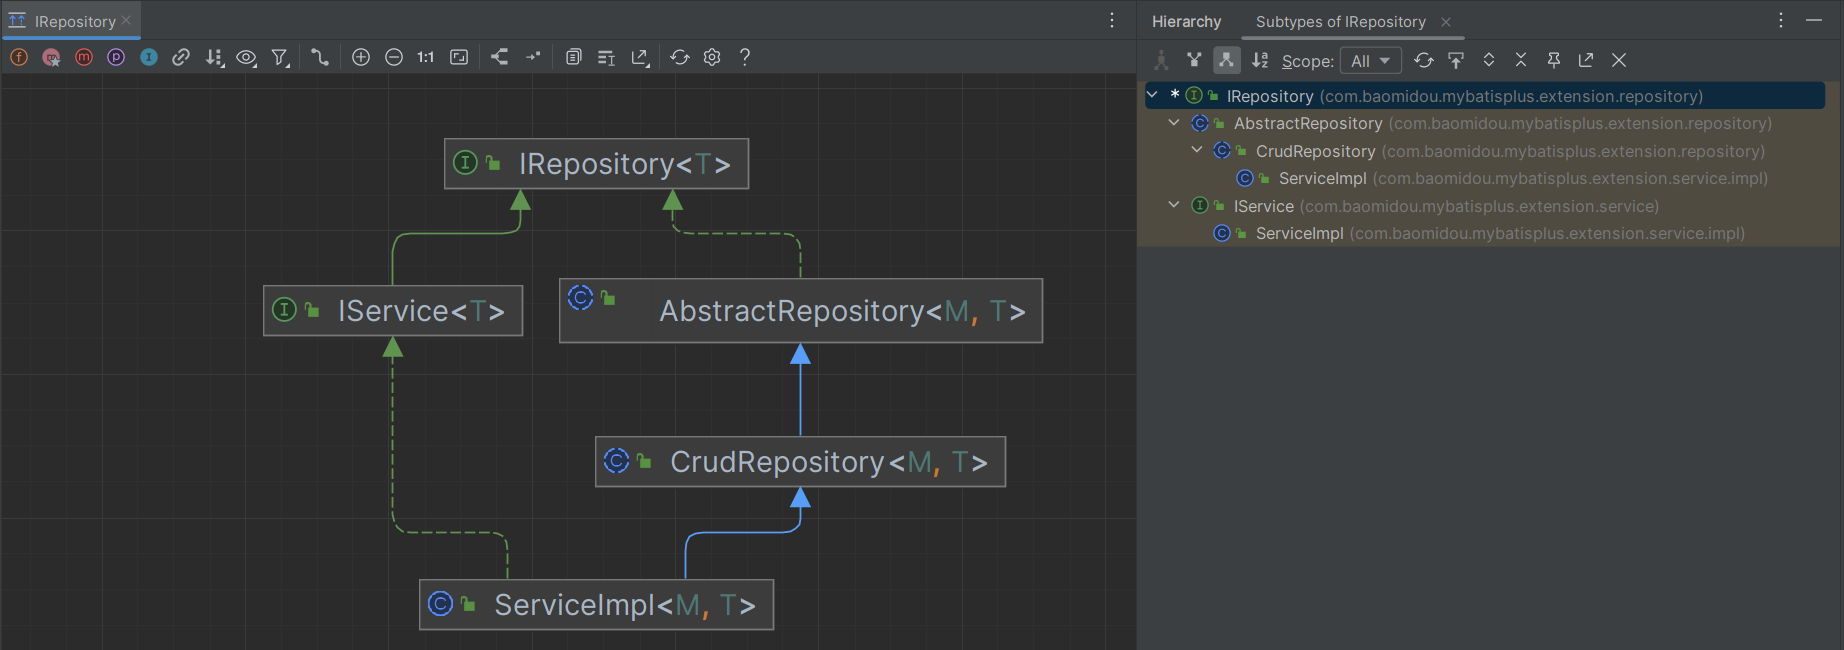Refresh the diagram data
This screenshot has height=650, width=1844.
pyautogui.click(x=680, y=57)
